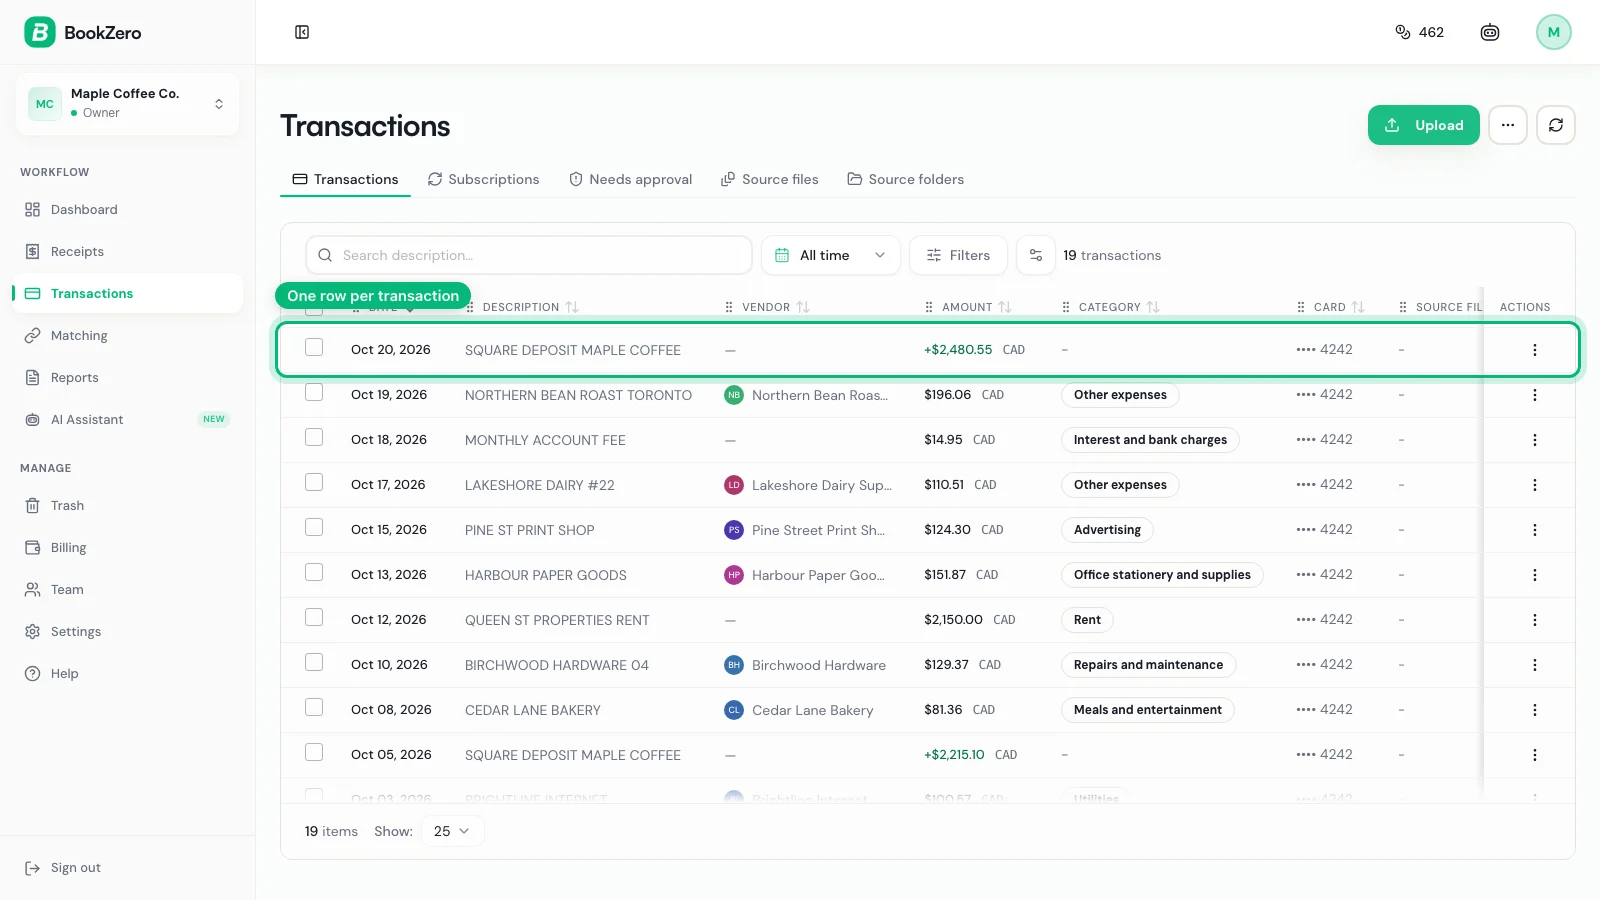This screenshot has height=900, width=1600.
Task: Check the Cedar Lane Bakery row
Action: pyautogui.click(x=314, y=707)
